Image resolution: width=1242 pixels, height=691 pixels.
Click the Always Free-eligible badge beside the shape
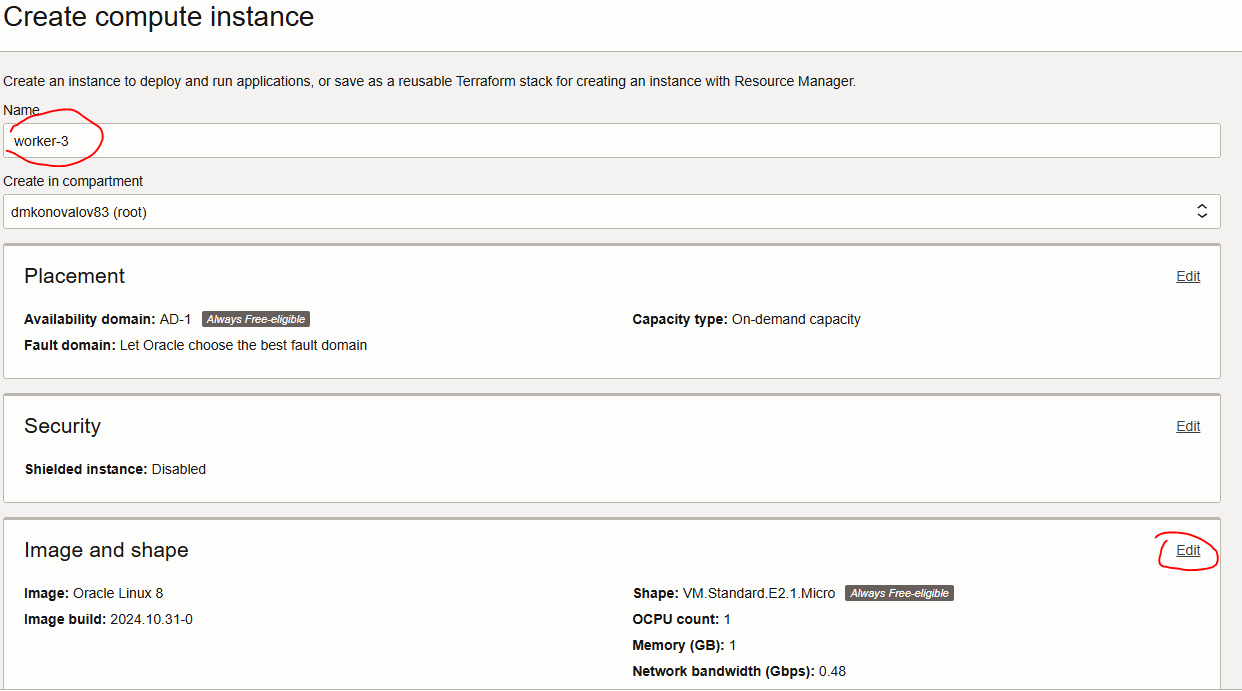tap(899, 594)
